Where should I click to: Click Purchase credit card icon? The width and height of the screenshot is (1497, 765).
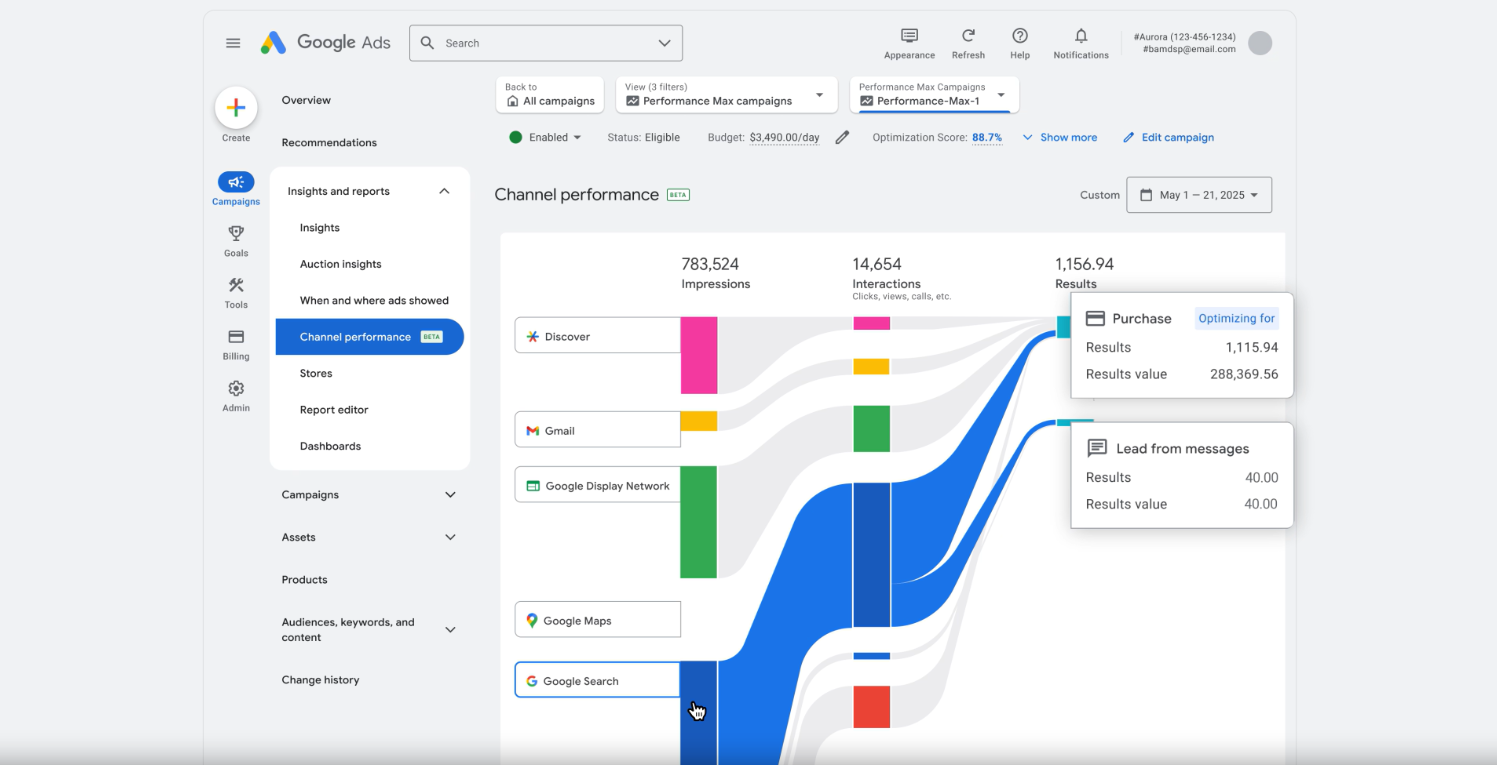(1095, 318)
